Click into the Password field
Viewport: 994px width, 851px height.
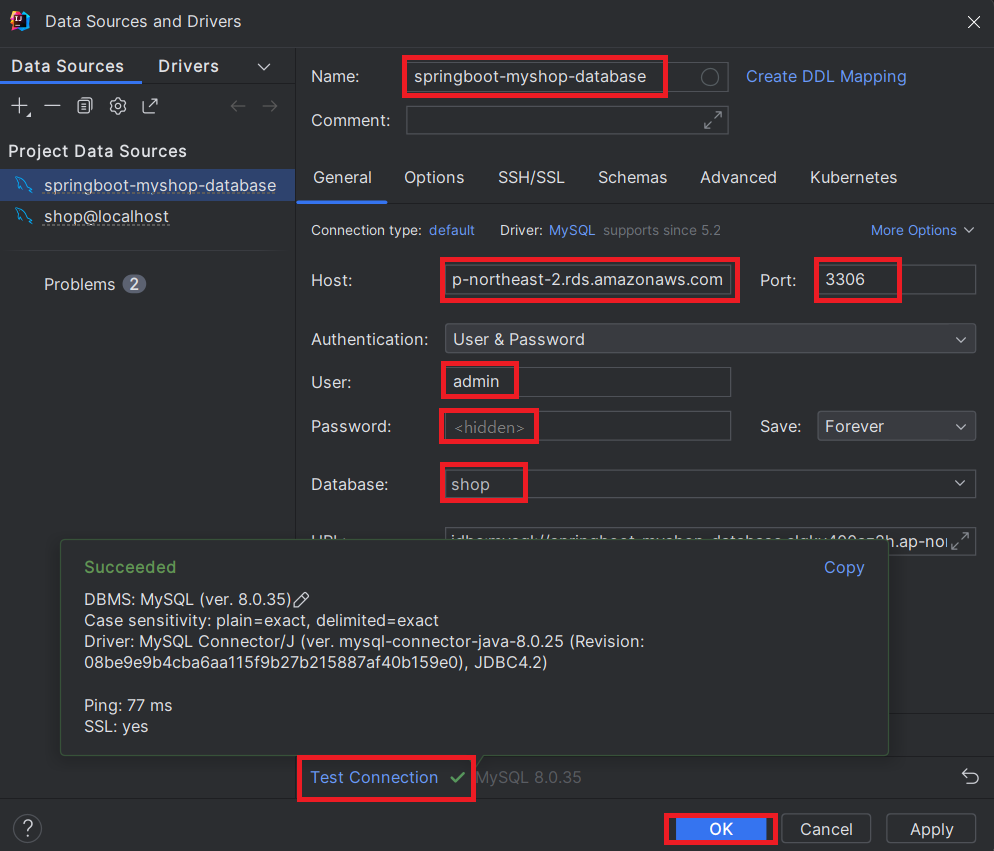588,426
